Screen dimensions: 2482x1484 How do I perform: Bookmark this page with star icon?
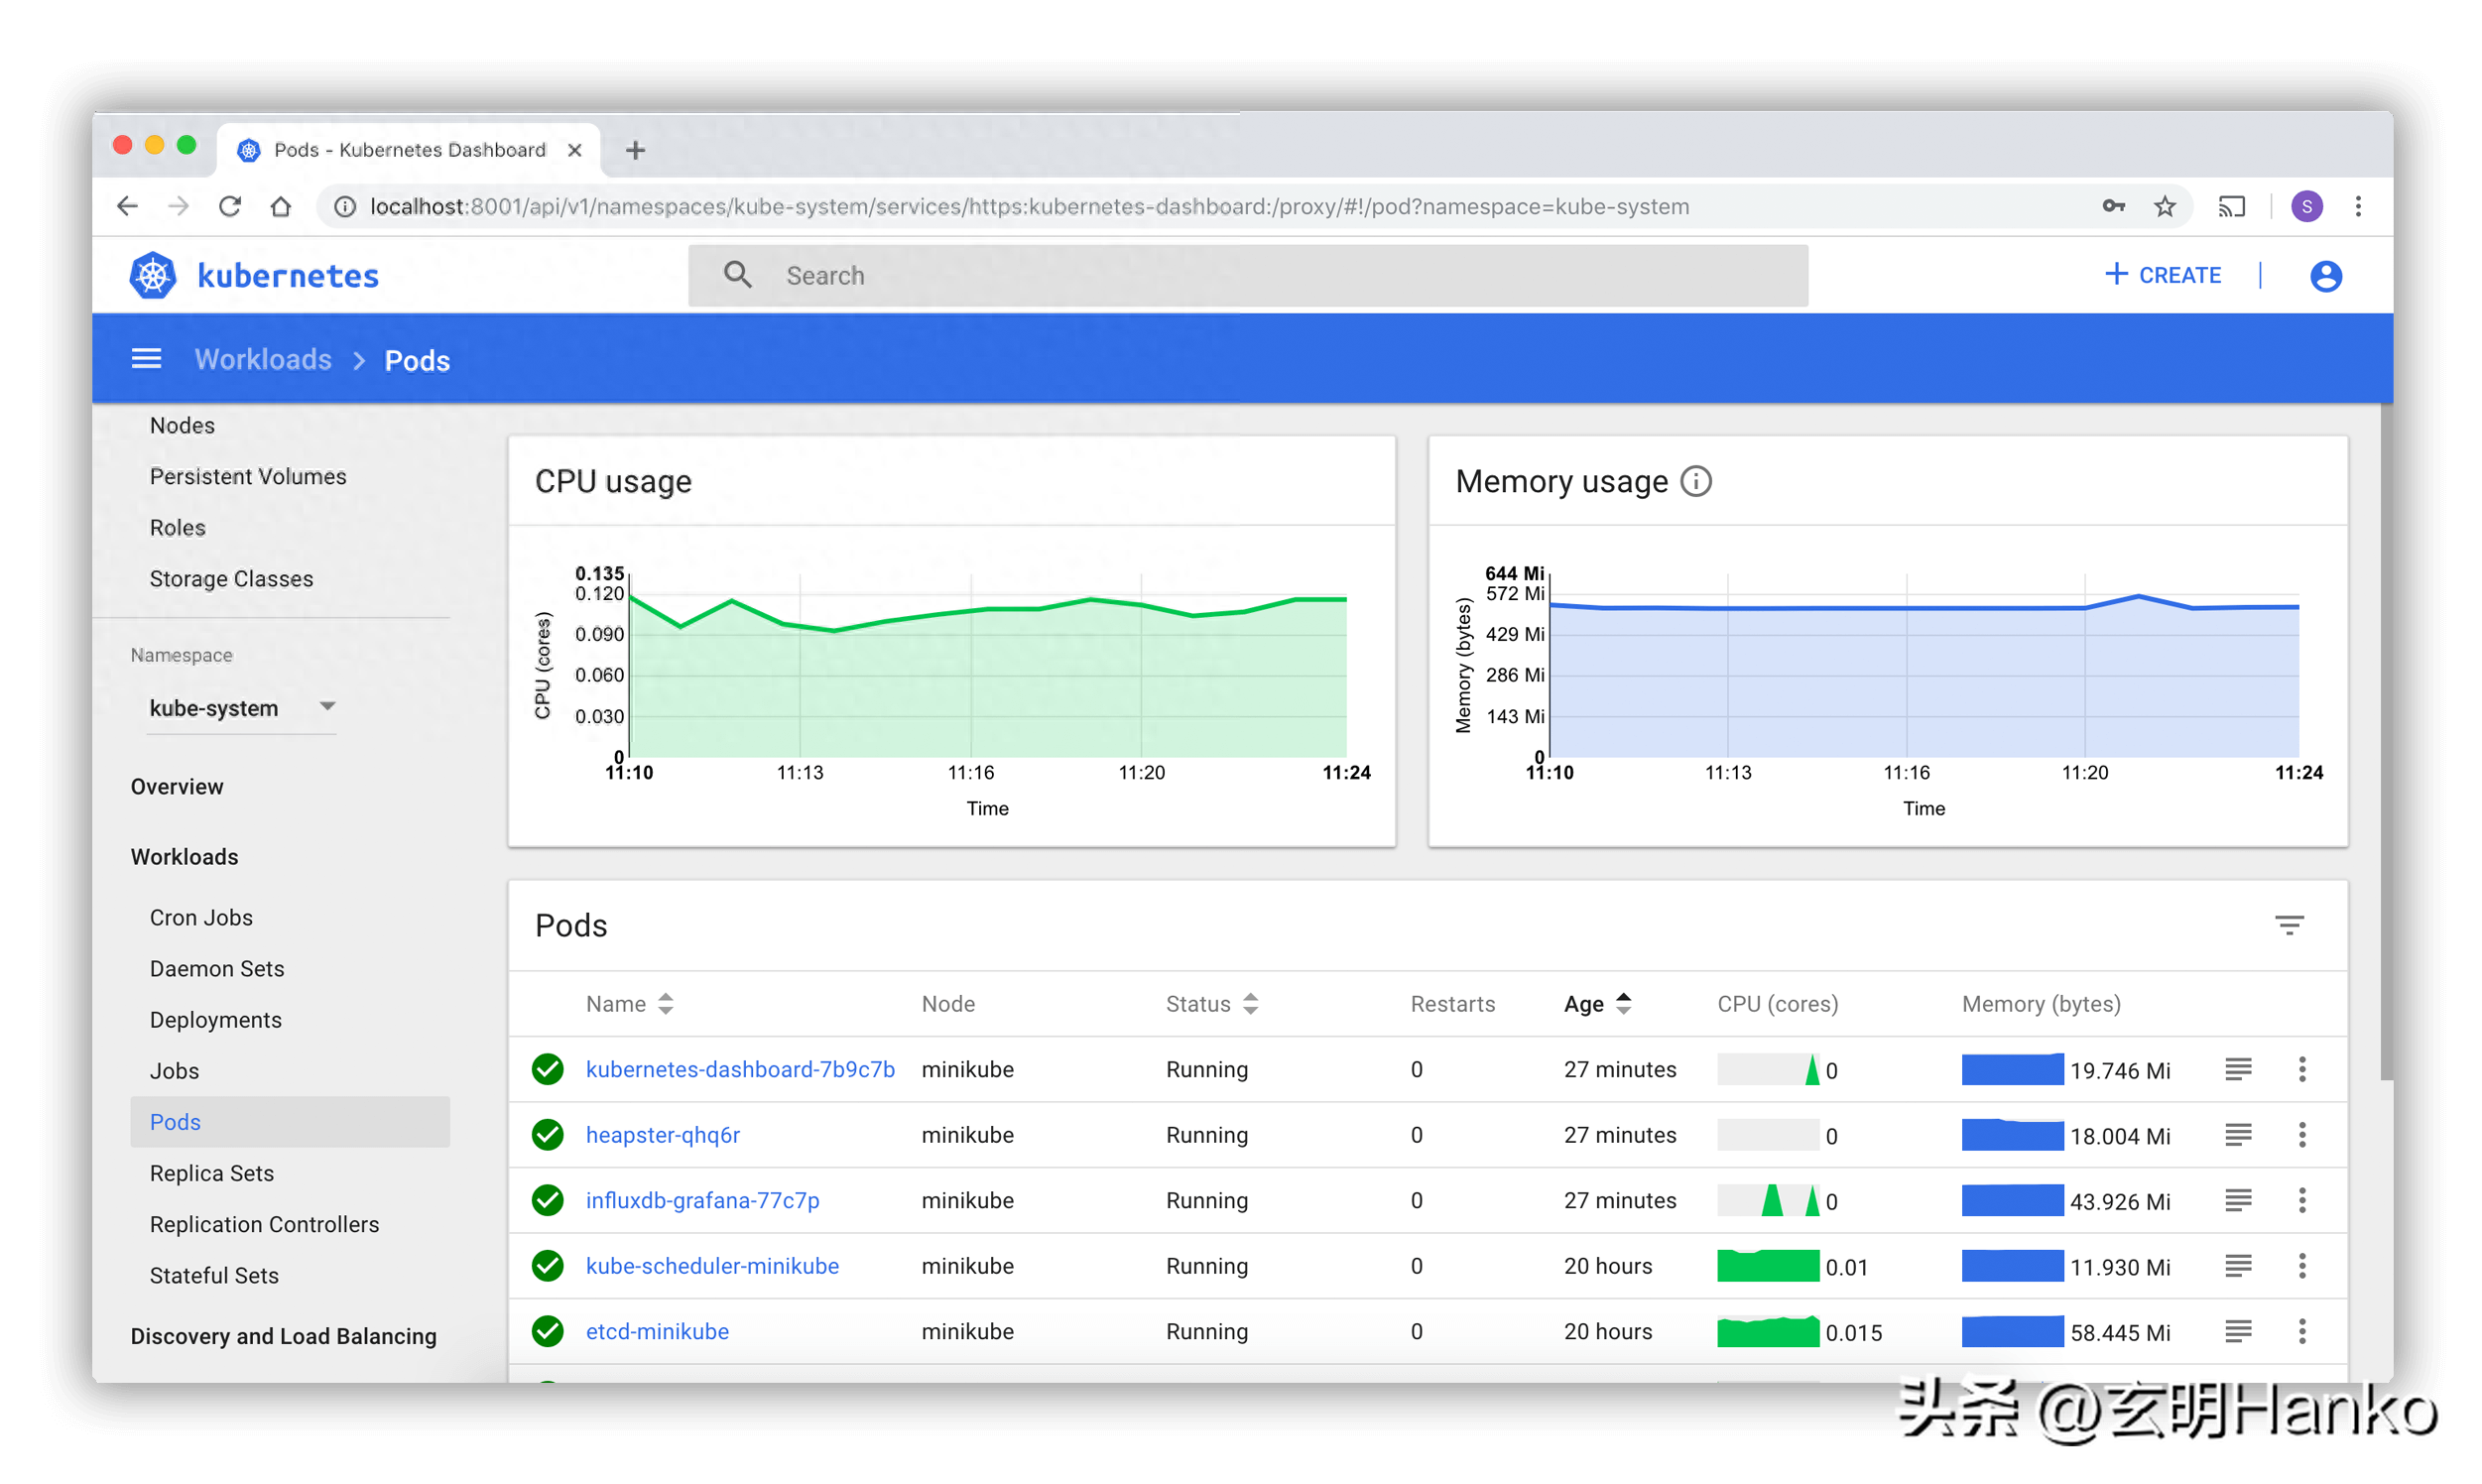tap(2165, 207)
